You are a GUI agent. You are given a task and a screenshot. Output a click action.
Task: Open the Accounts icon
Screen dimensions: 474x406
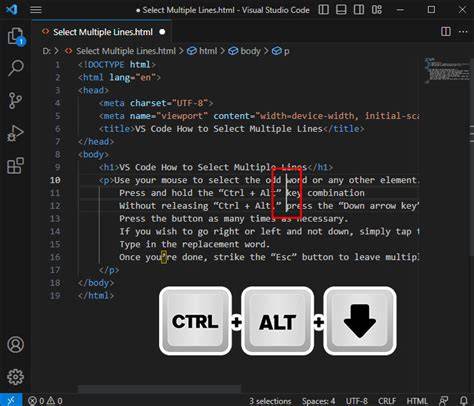15,345
